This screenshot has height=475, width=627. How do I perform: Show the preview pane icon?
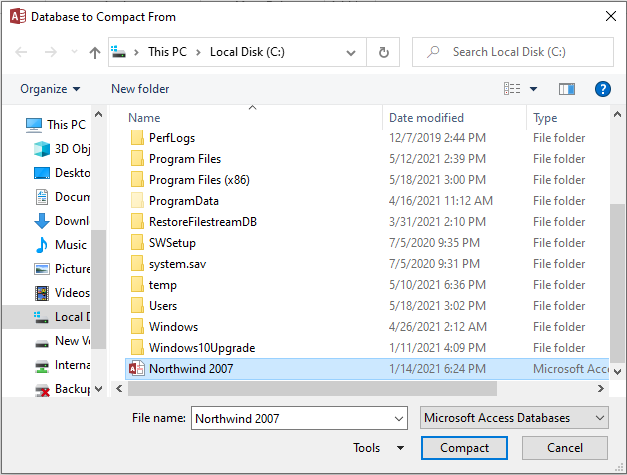(x=567, y=89)
